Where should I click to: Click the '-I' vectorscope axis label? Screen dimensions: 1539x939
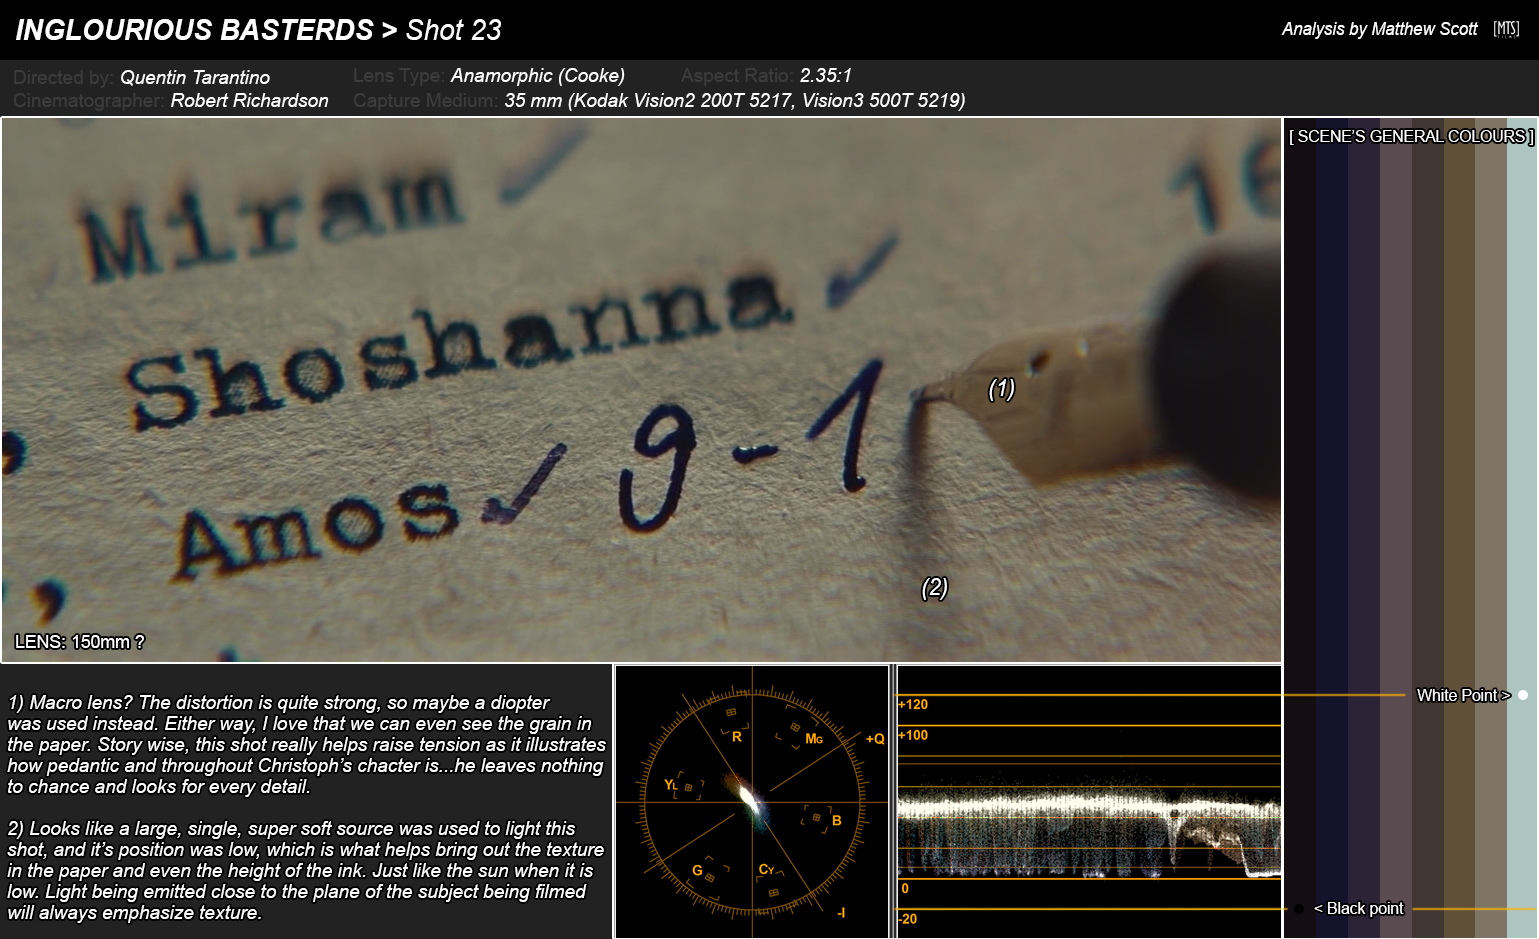click(841, 912)
